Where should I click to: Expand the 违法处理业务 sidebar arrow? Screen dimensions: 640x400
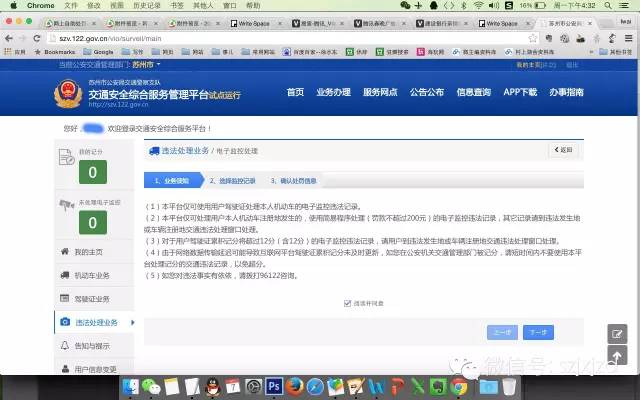tap(132, 322)
